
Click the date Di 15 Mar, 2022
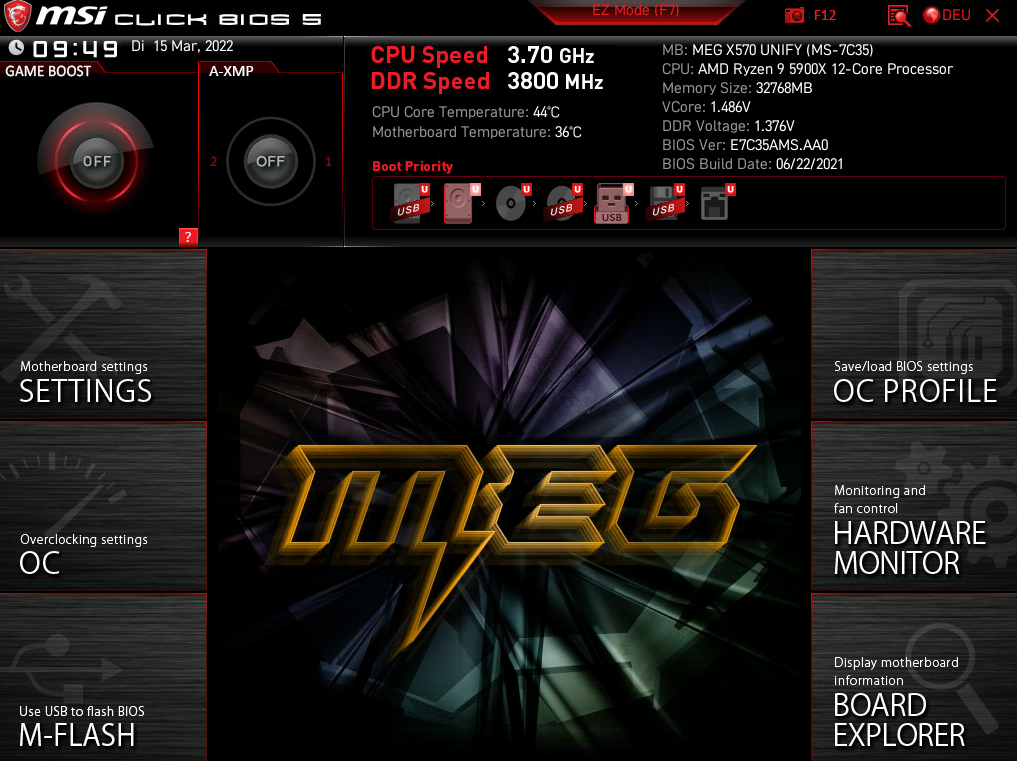pos(182,46)
